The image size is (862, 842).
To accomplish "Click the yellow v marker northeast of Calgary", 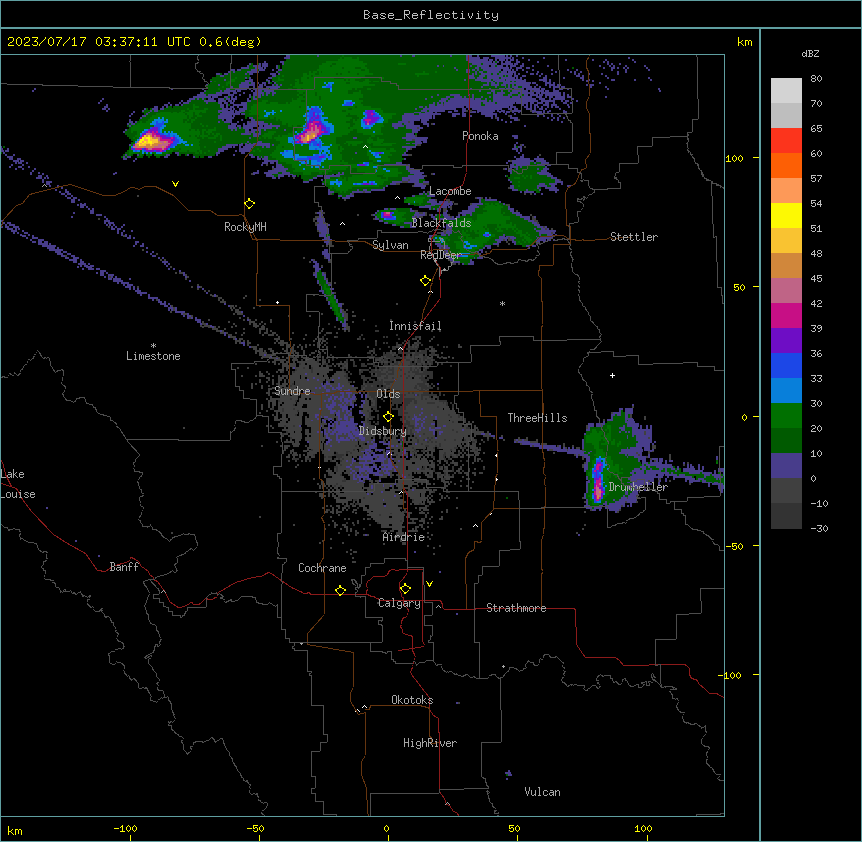I will tap(429, 584).
